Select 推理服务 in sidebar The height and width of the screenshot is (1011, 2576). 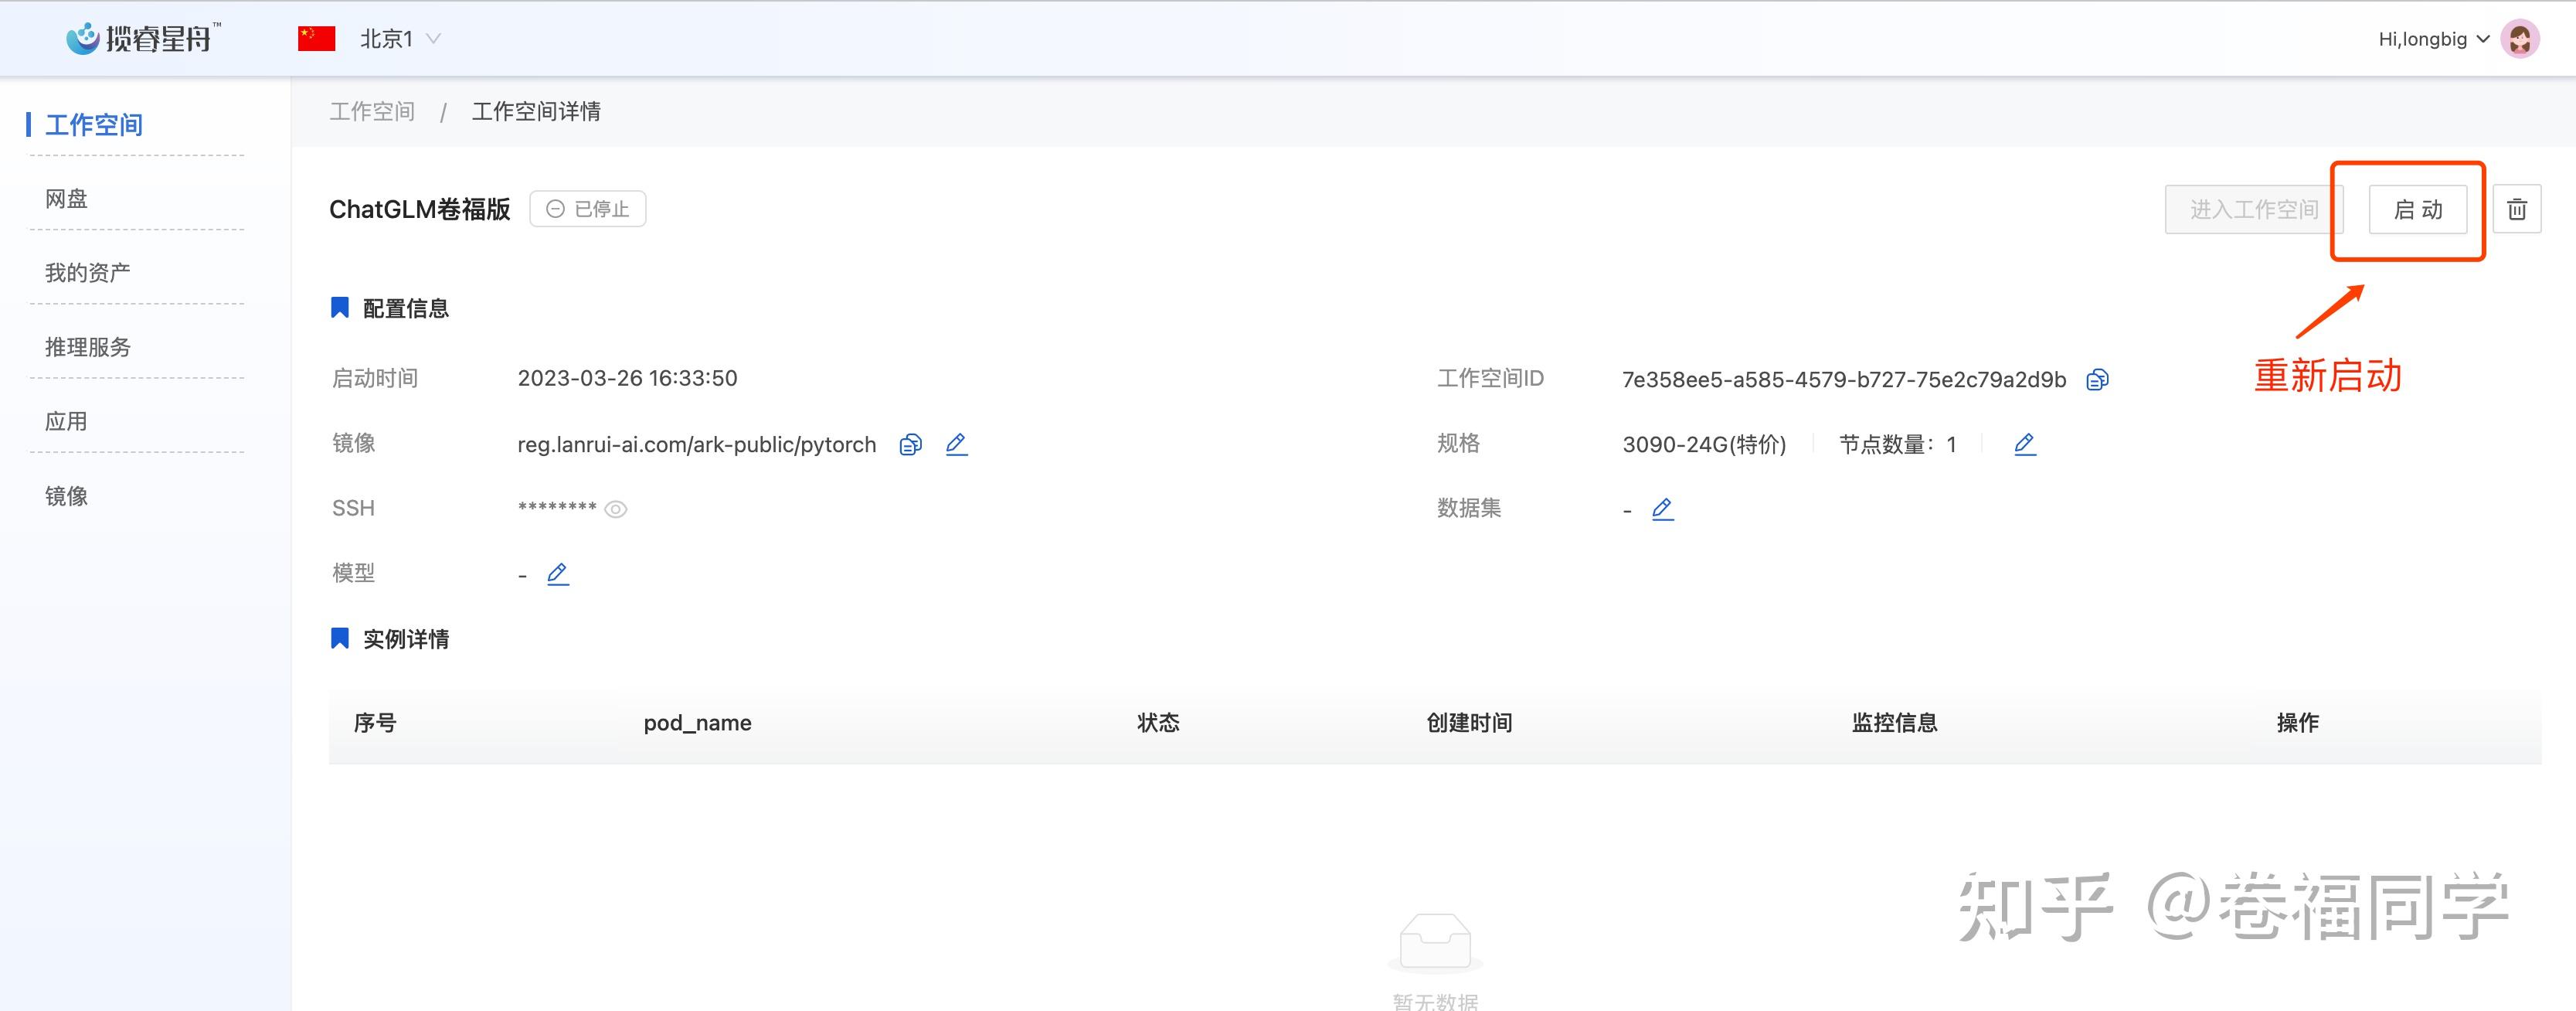[88, 347]
